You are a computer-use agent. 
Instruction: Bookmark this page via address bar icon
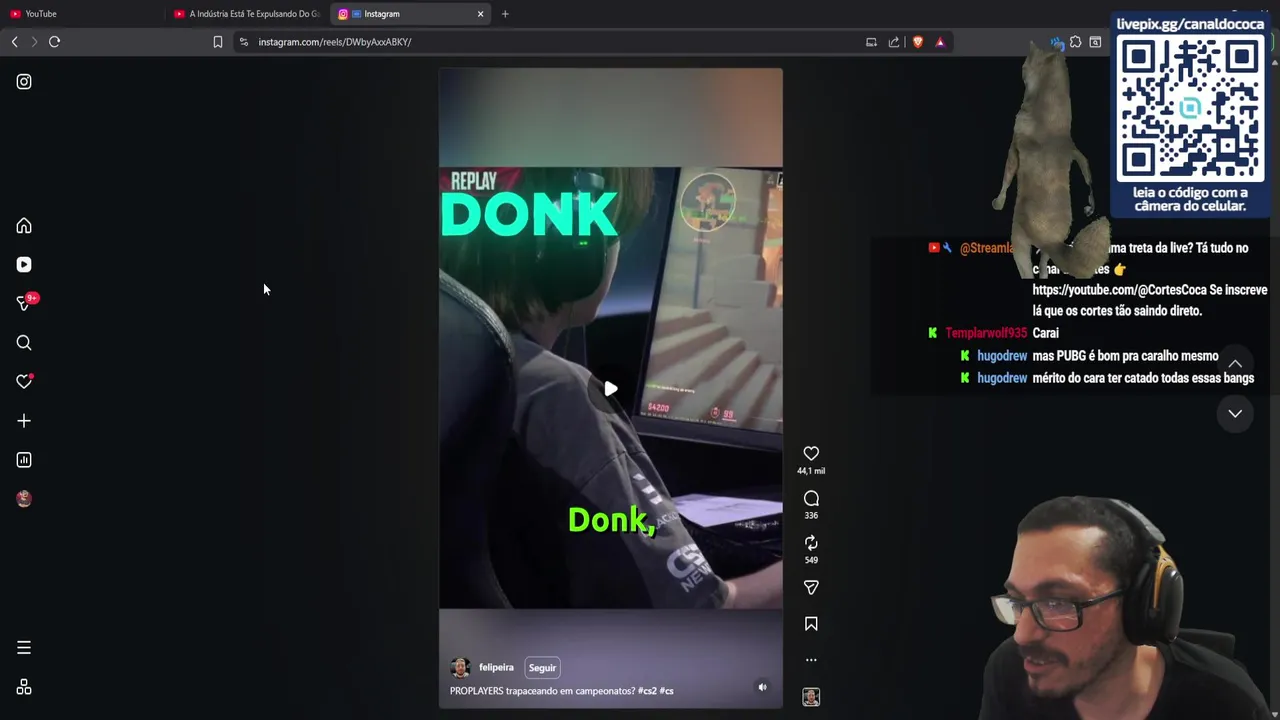218,42
